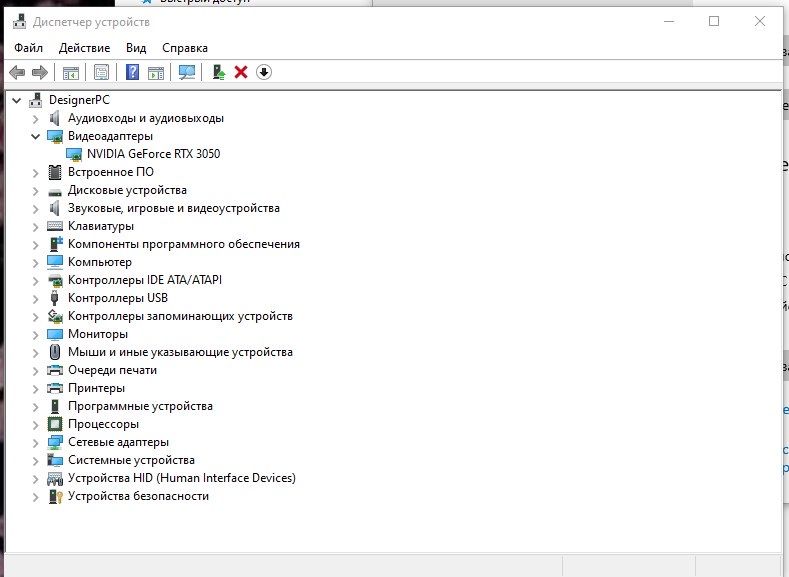Toggle the console tree pane icon
Screen dimensions: 789x577
71,72
